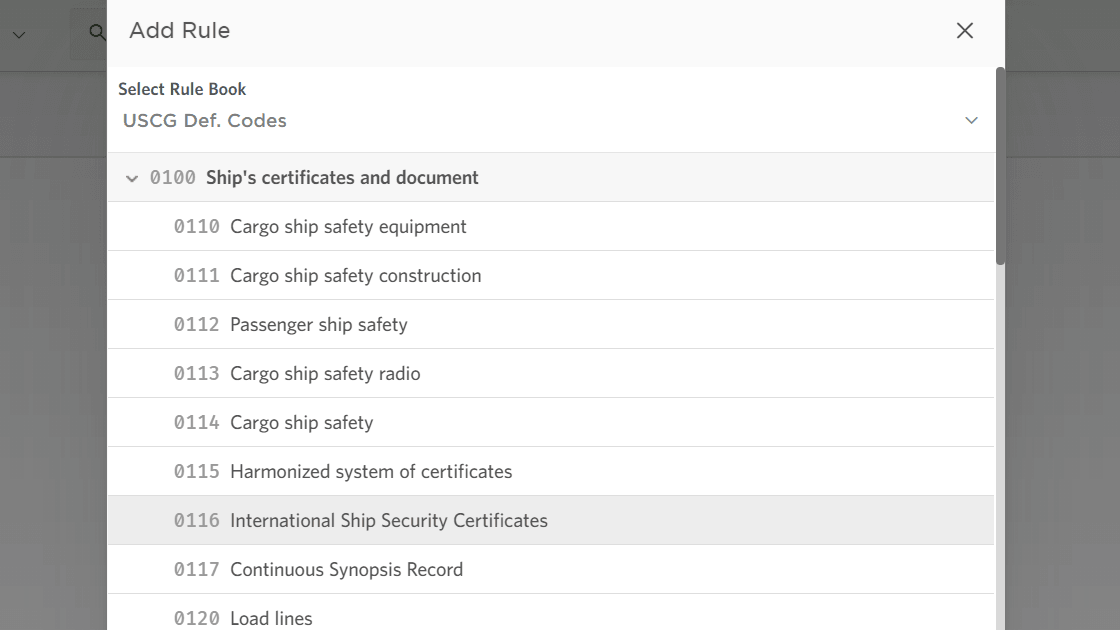Close the Add Rule dialog
The width and height of the screenshot is (1120, 630).
[965, 31]
